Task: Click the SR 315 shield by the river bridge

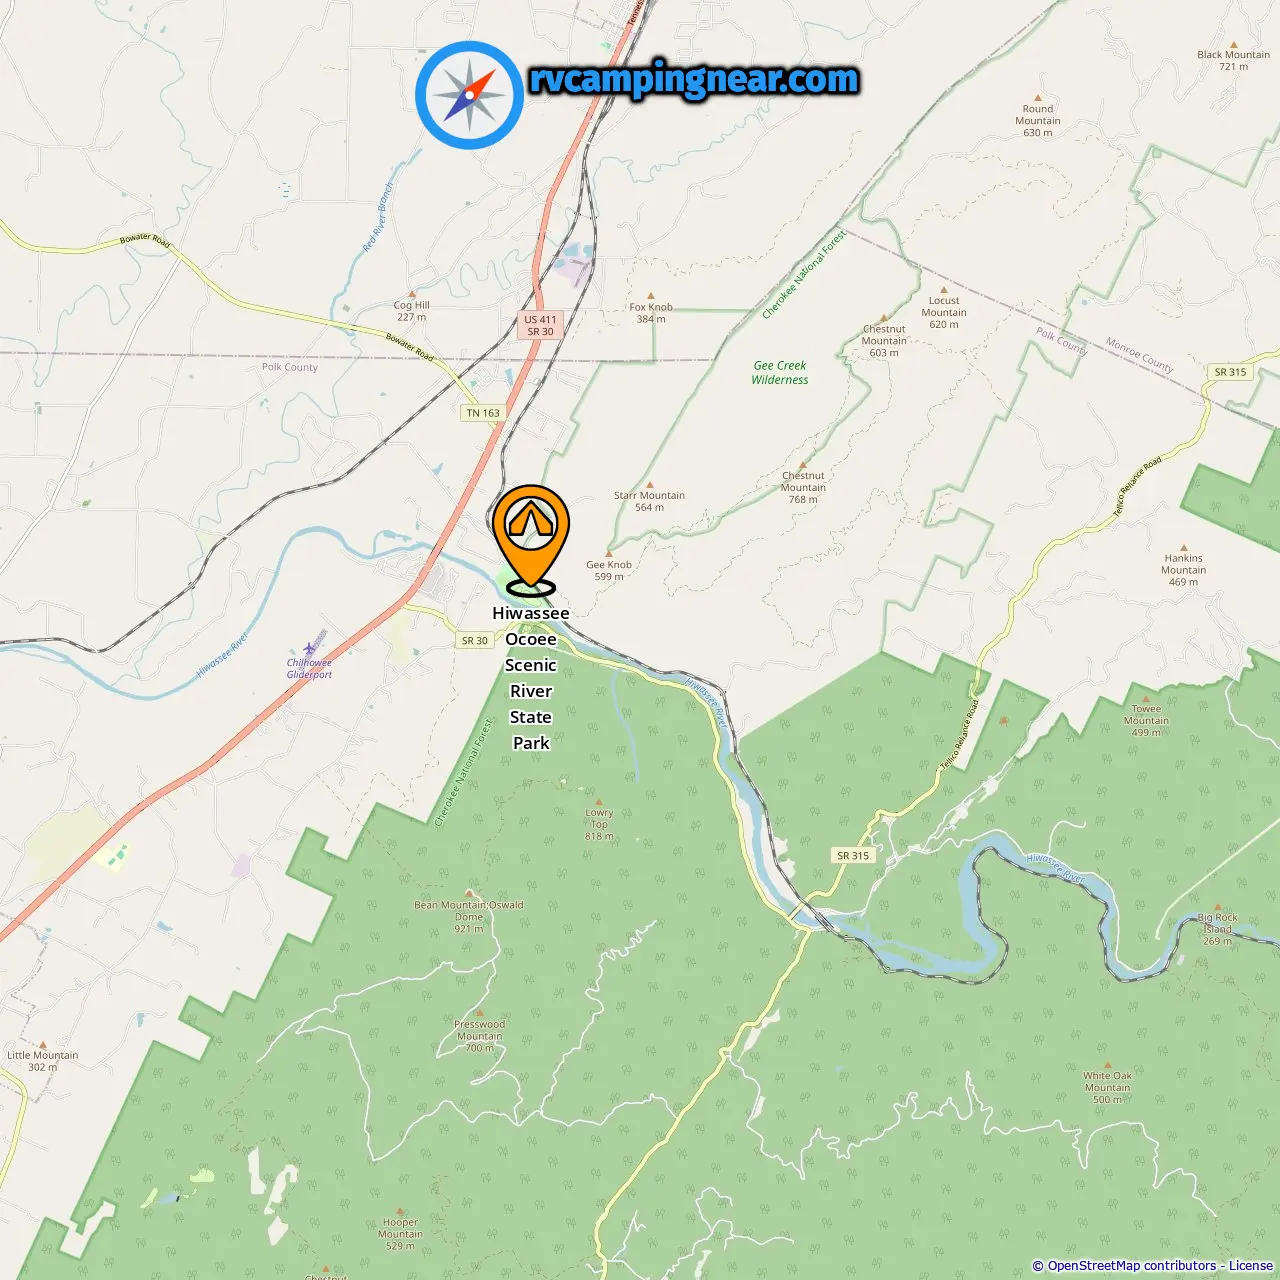Action: pos(853,856)
